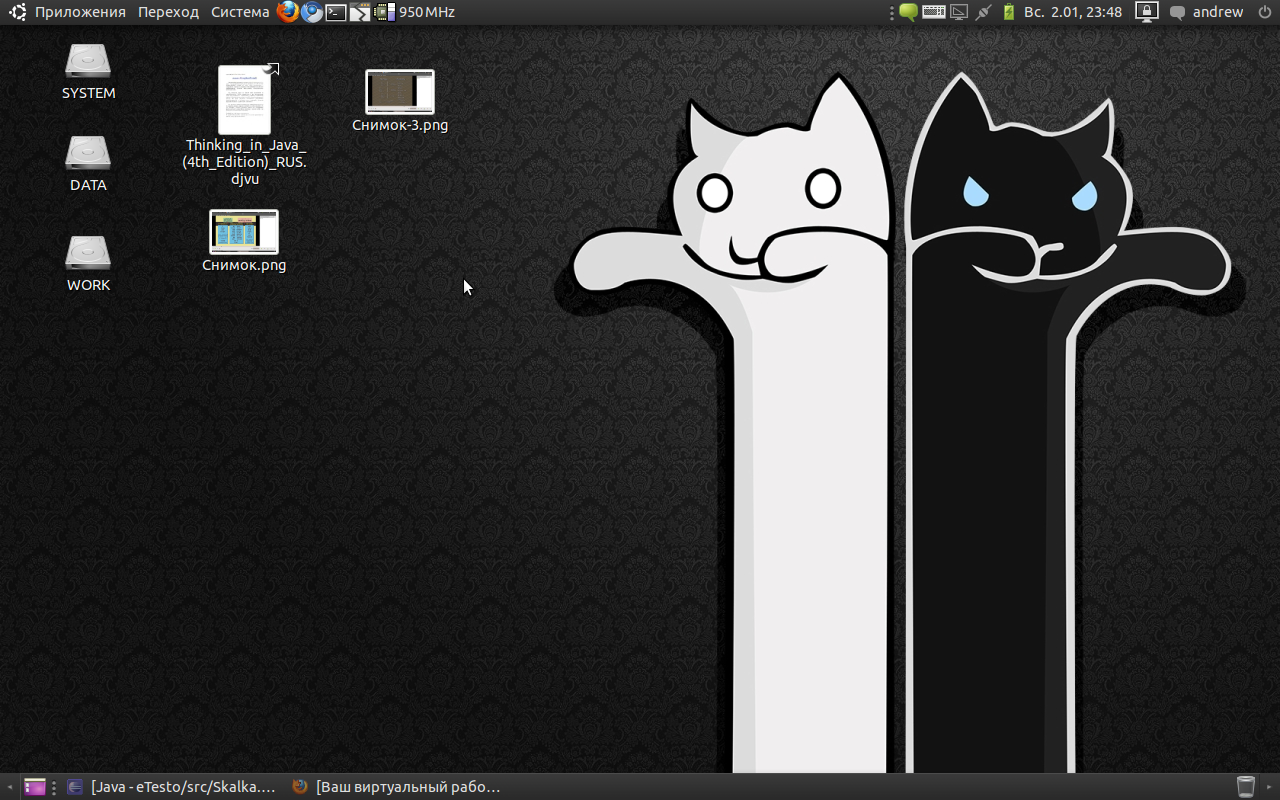This screenshot has width=1280, height=800.
Task: Click the CPU frequency 950 MHz monitor
Action: [x=426, y=12]
